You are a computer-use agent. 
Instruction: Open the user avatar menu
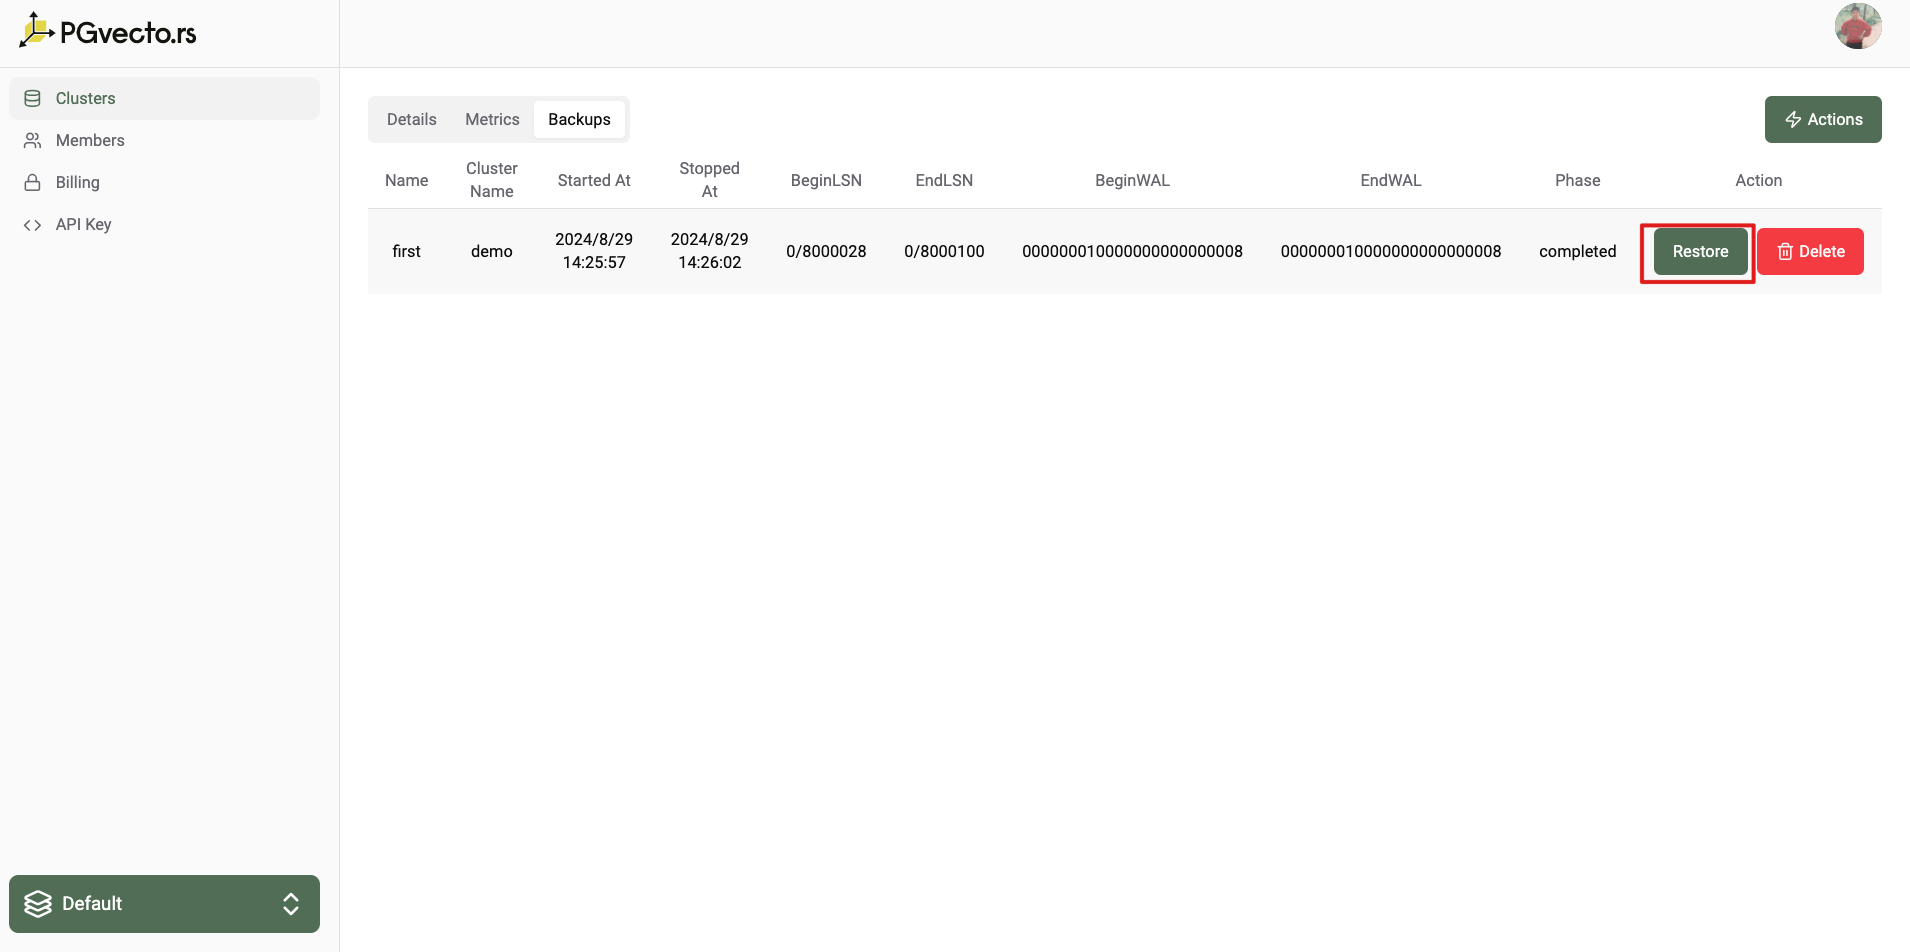point(1857,27)
